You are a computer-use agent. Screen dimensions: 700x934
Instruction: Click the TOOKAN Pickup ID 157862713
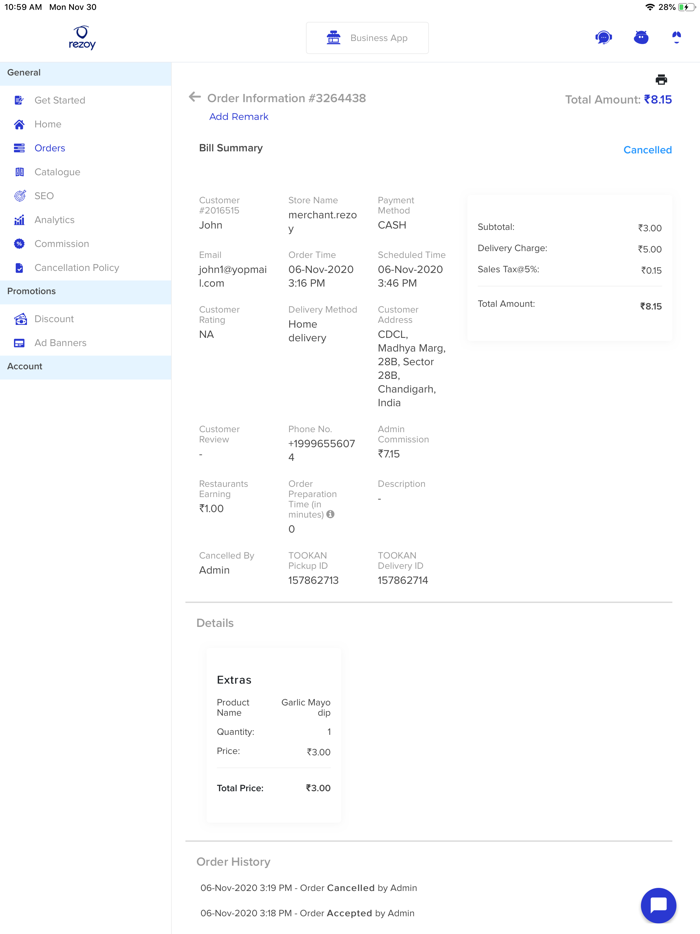pyautogui.click(x=313, y=580)
